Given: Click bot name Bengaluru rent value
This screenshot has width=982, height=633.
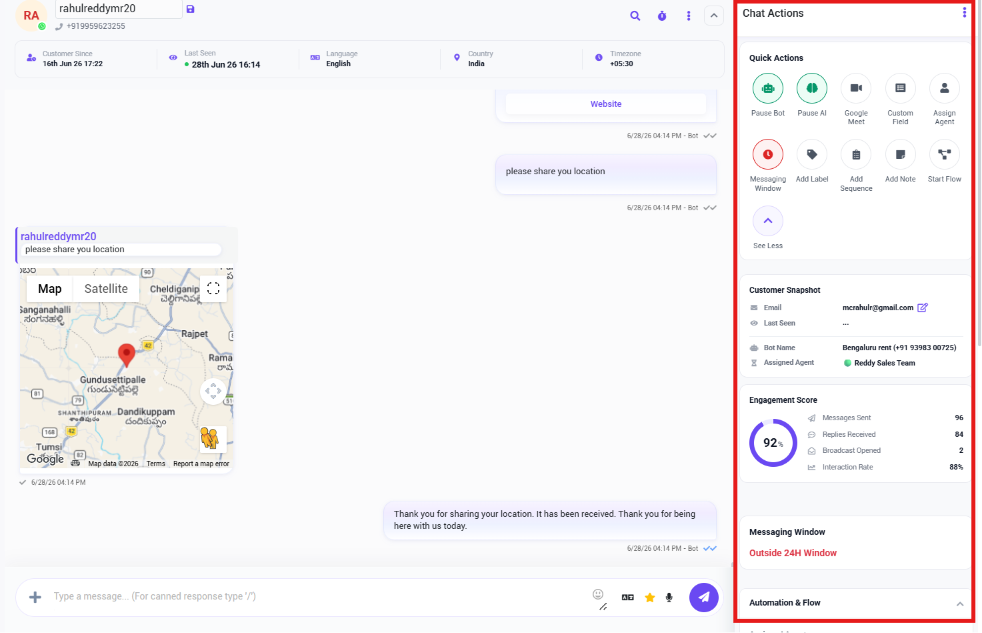Looking at the screenshot, I should point(899,347).
